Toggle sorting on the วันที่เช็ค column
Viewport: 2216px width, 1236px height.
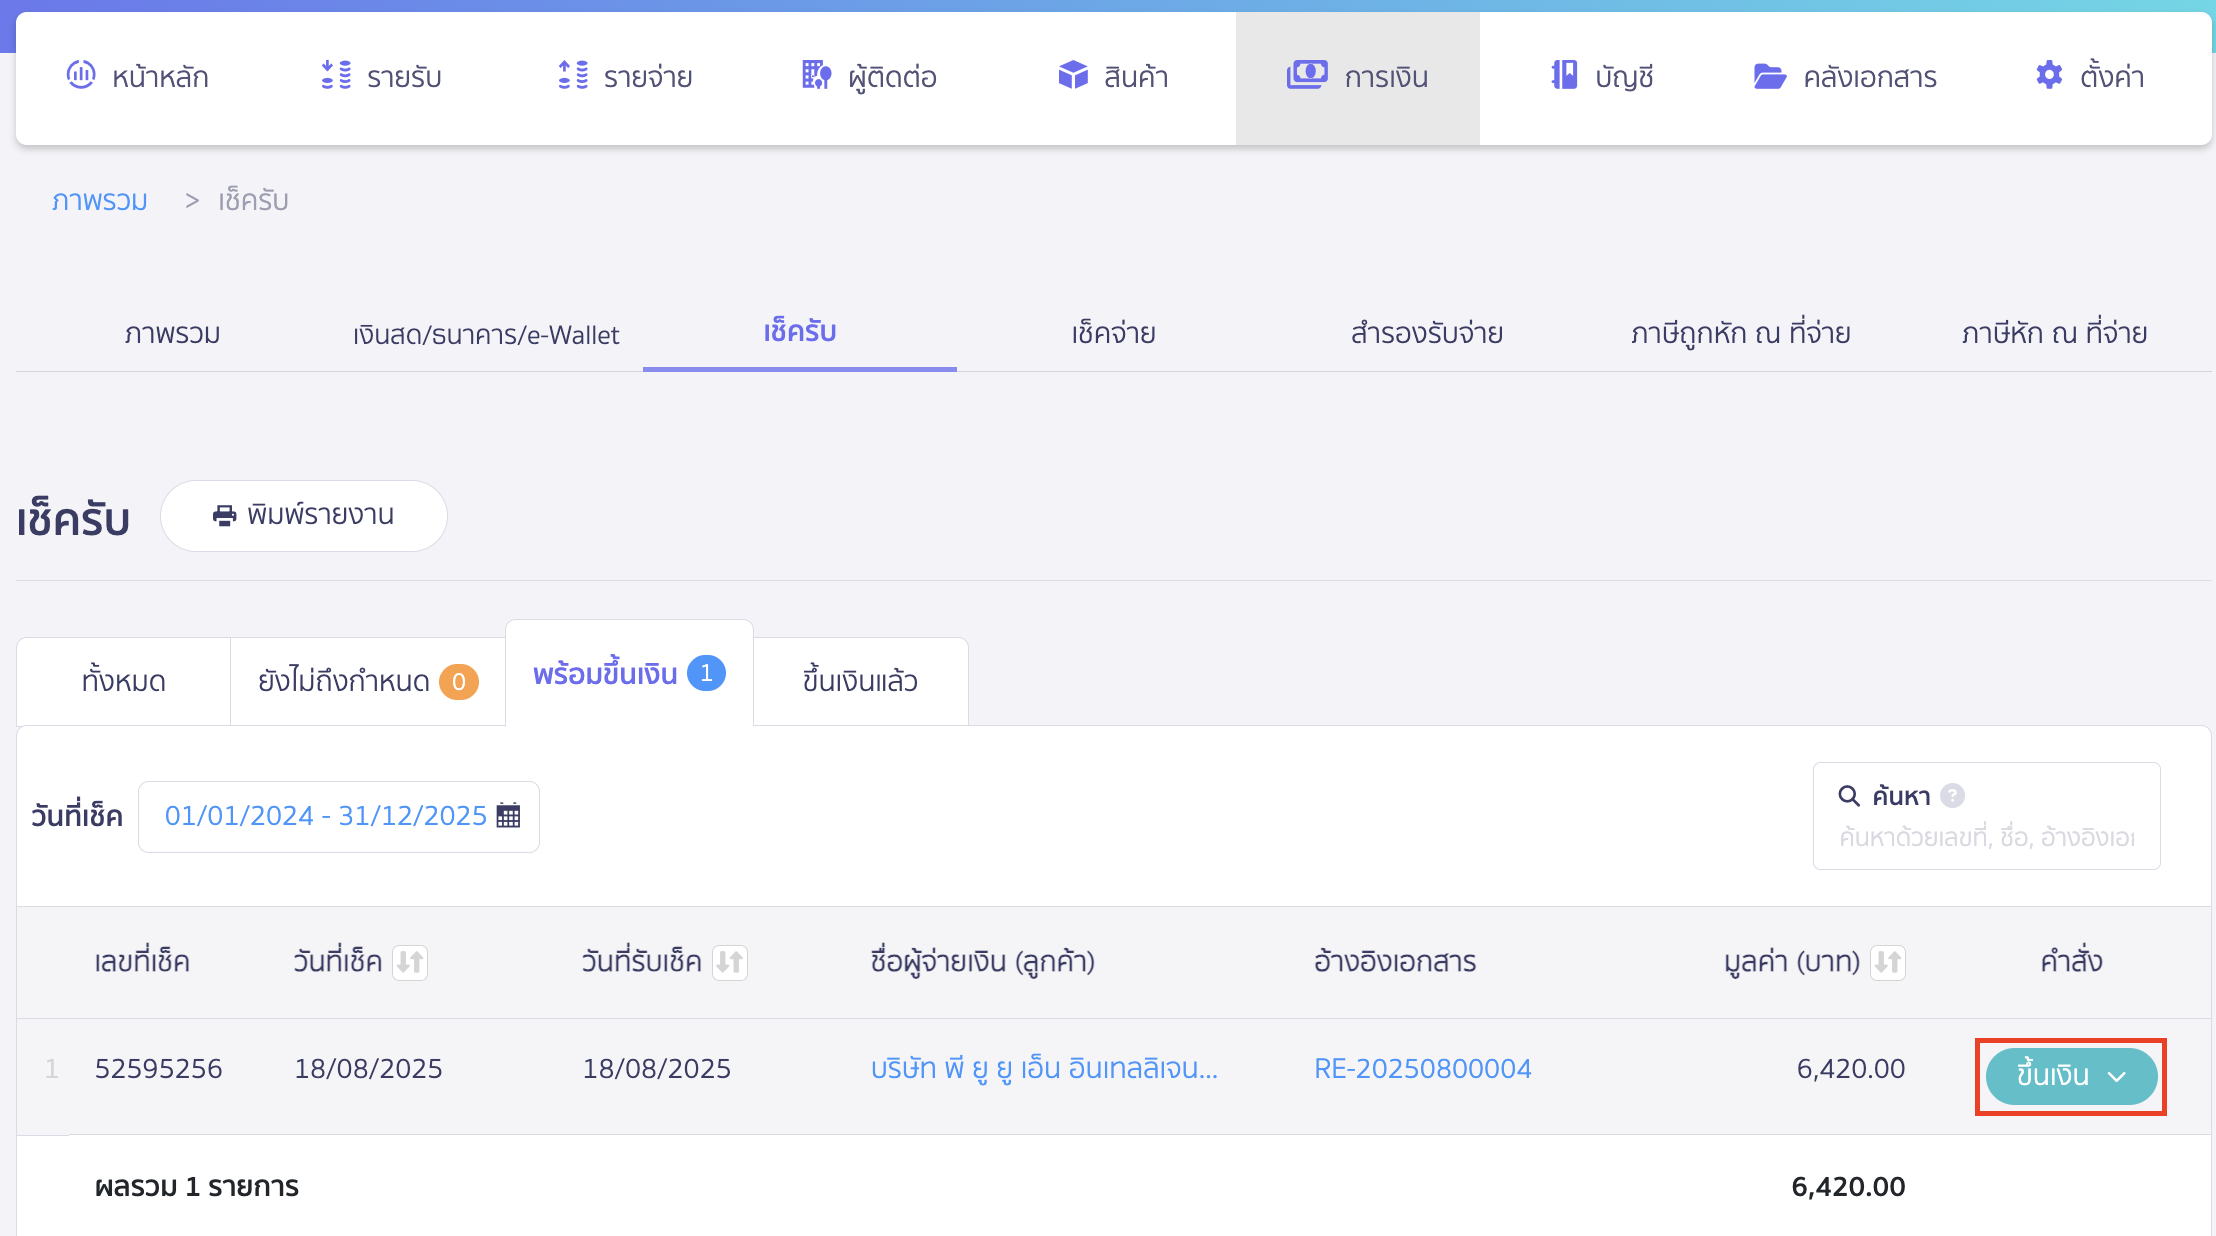click(410, 962)
